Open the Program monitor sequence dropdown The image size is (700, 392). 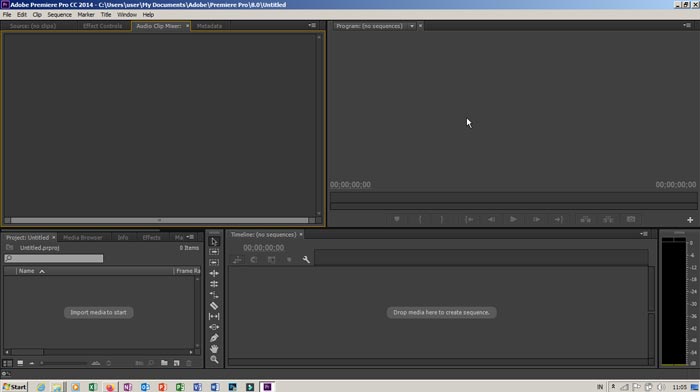click(412, 26)
